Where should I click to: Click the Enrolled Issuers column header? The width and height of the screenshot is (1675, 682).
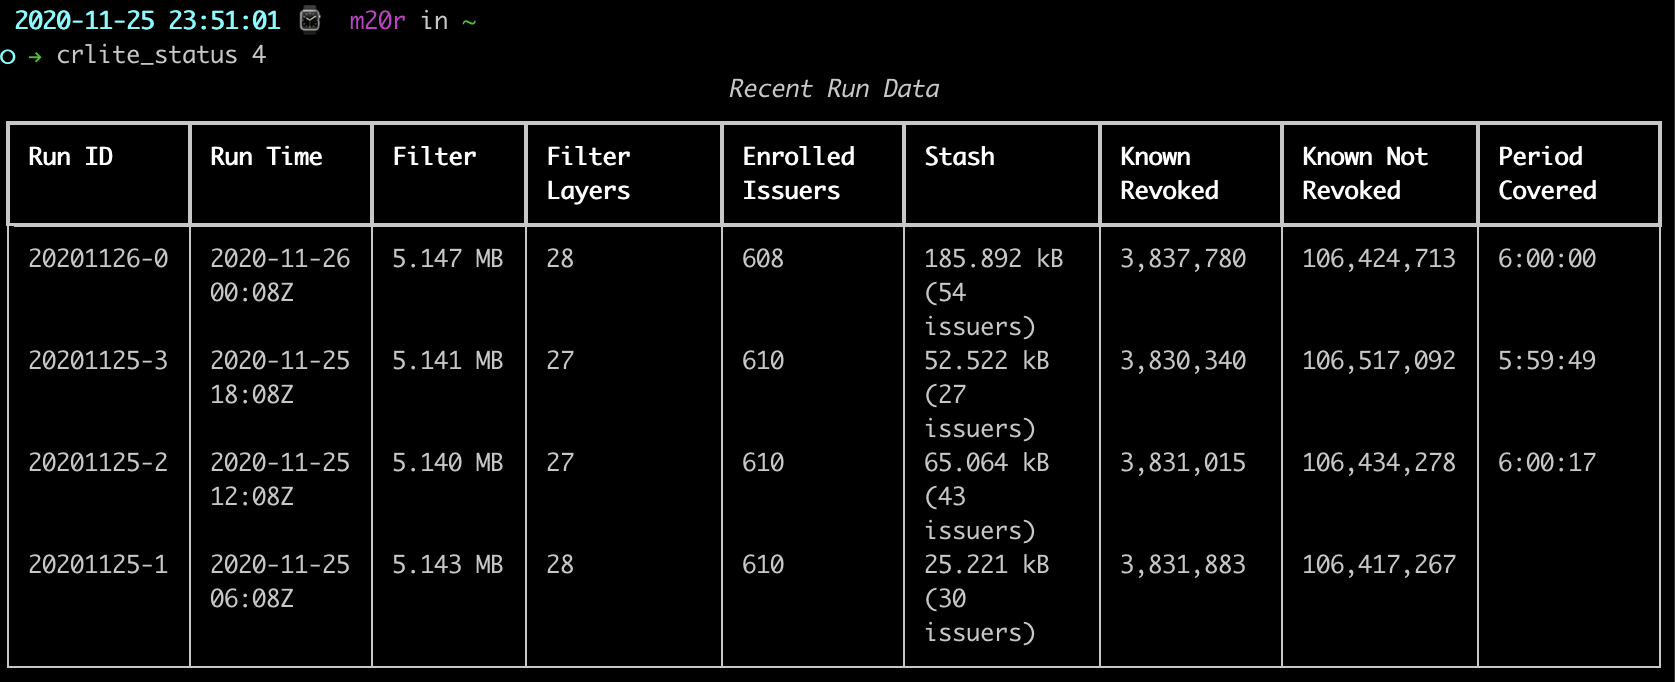coord(798,173)
